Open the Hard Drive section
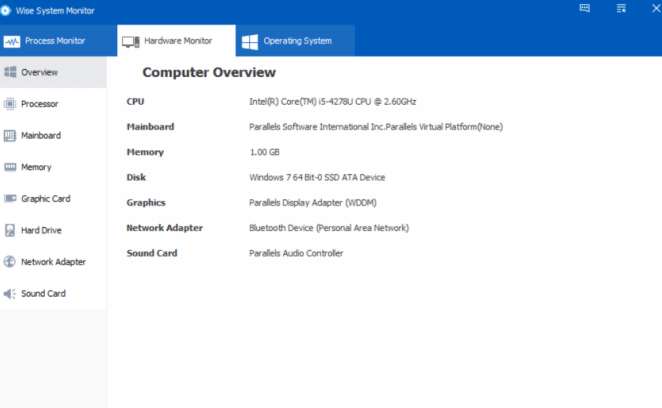This screenshot has height=408, width=662. coord(53,230)
